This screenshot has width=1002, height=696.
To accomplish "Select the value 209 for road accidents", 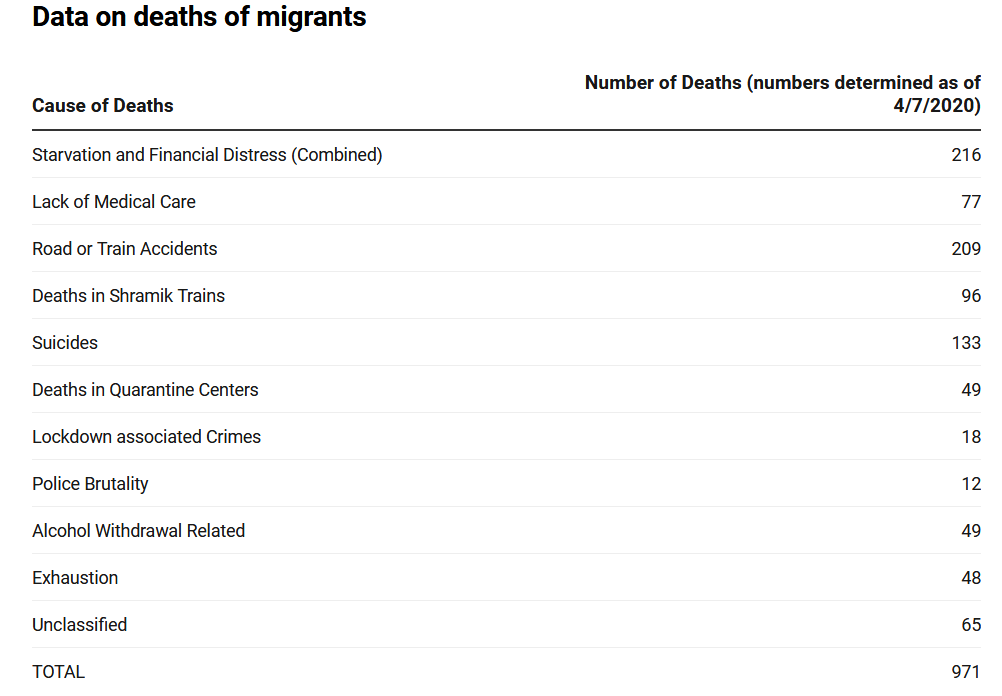I will click(x=966, y=249).
